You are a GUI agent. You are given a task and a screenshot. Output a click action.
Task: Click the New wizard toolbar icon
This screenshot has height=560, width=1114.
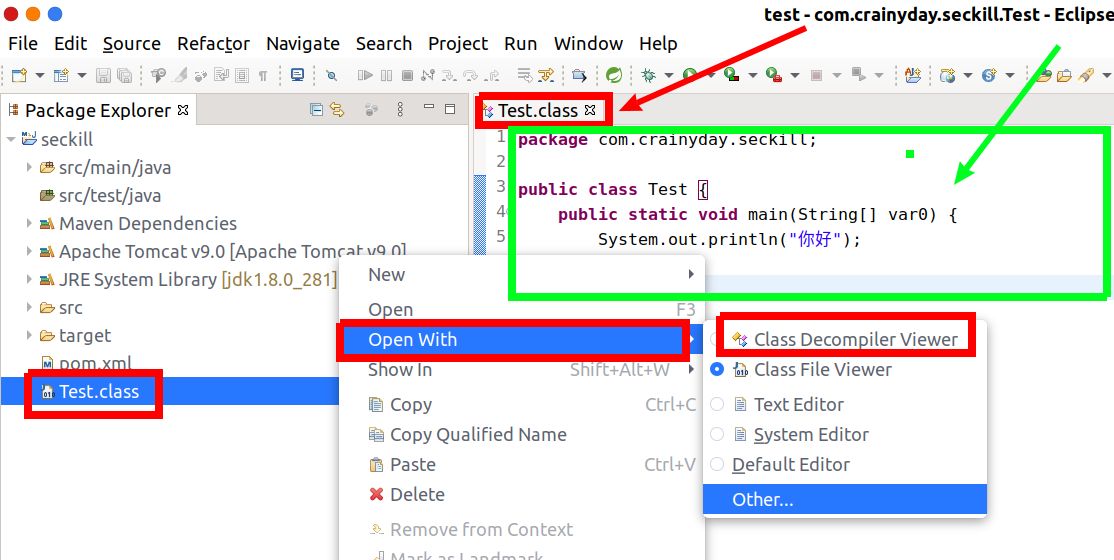(x=19, y=75)
